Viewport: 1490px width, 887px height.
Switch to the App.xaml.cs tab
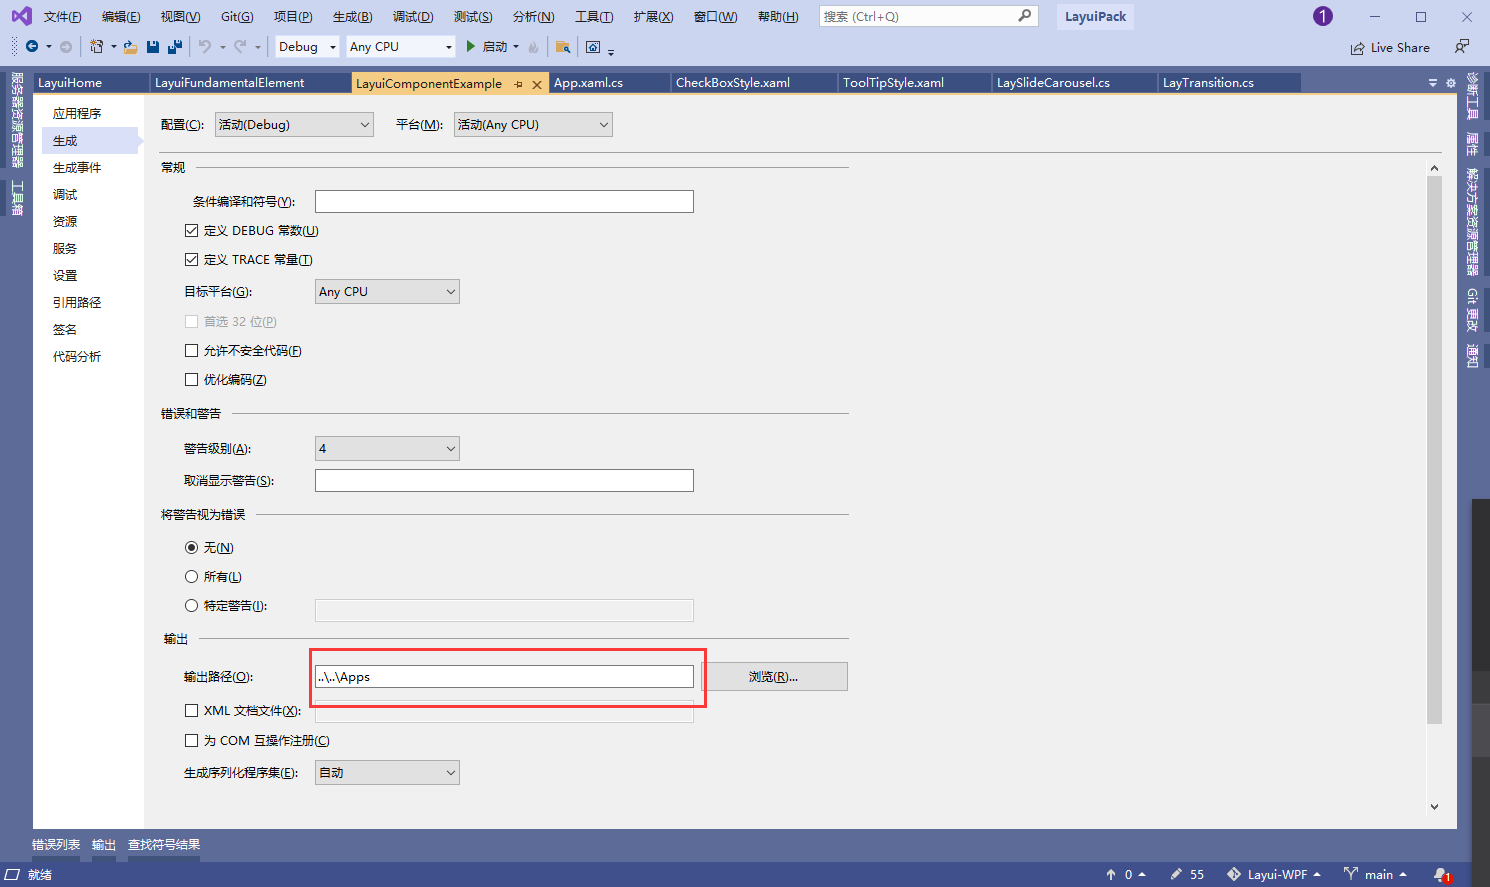point(588,83)
